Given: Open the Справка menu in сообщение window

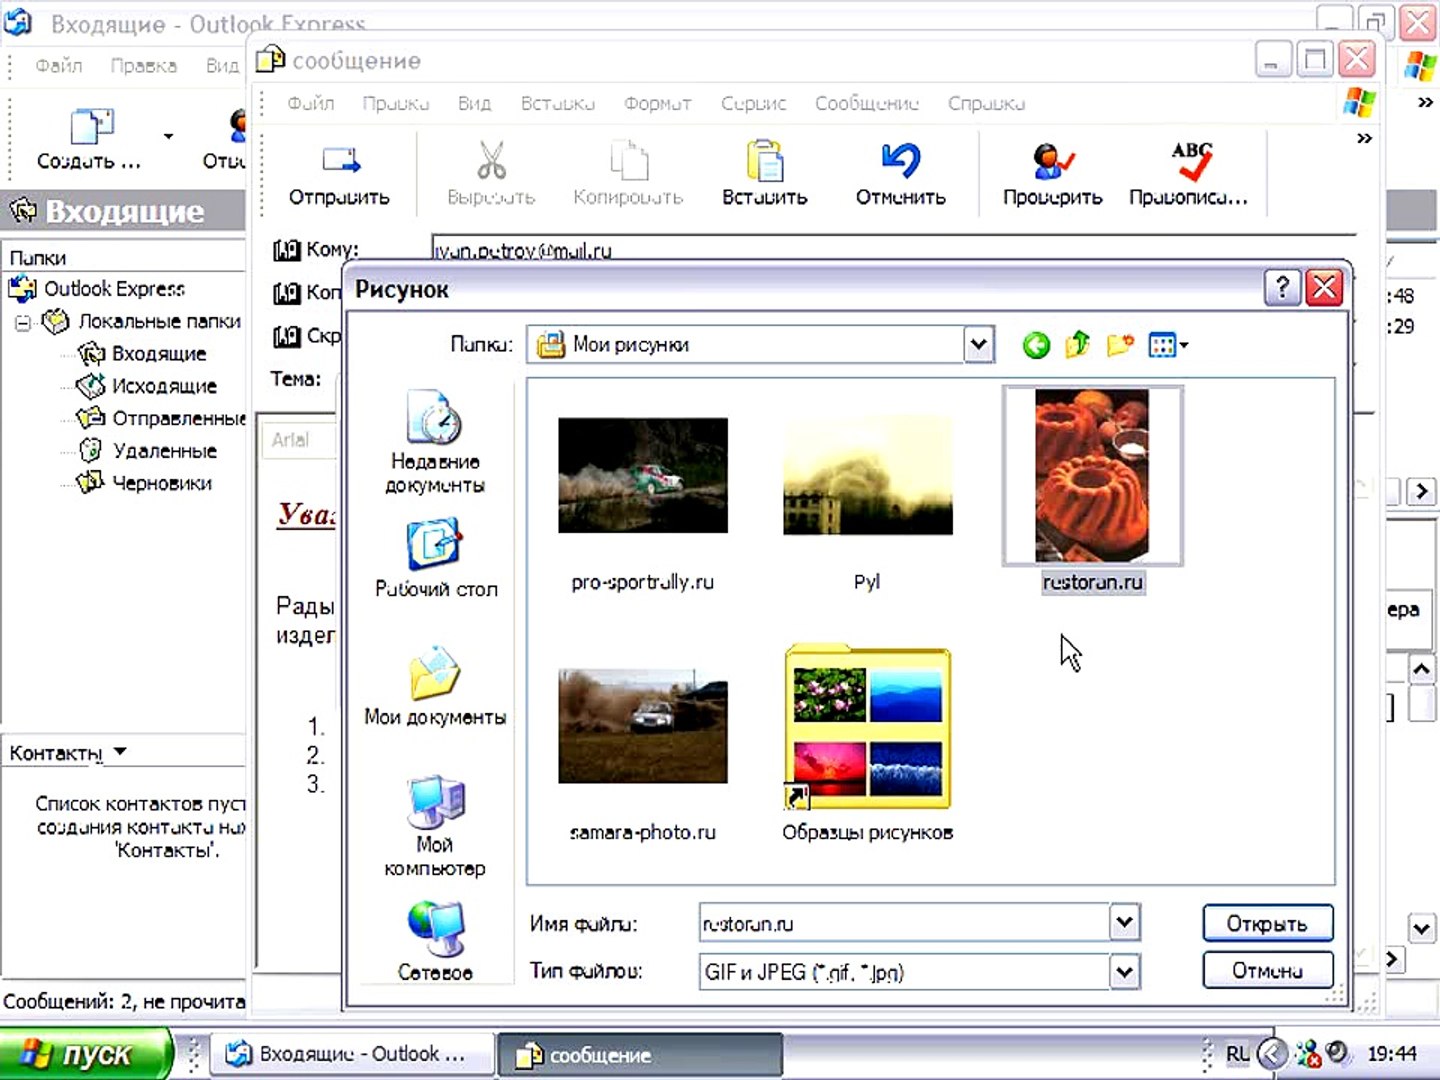Looking at the screenshot, I should (987, 103).
